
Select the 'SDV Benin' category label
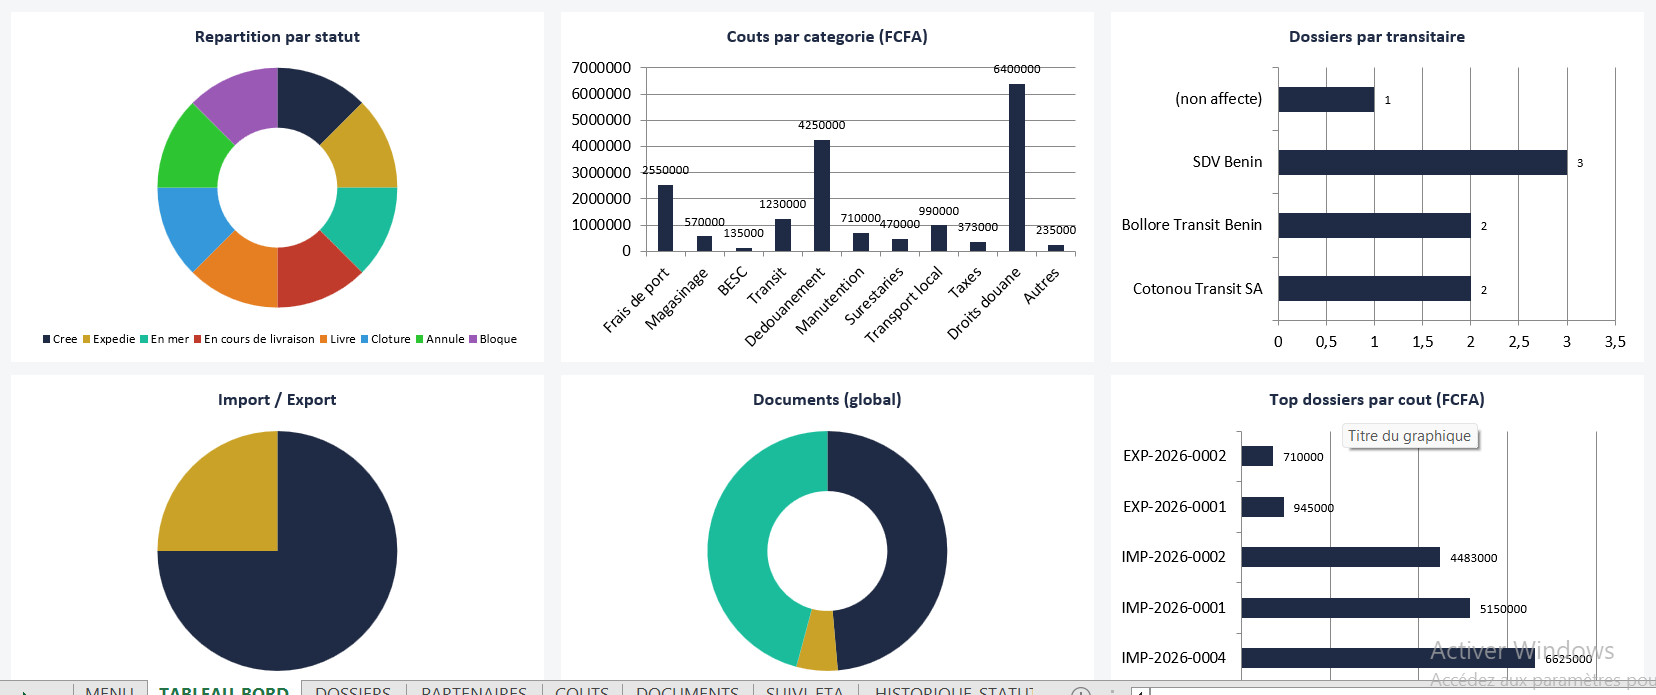1227,162
